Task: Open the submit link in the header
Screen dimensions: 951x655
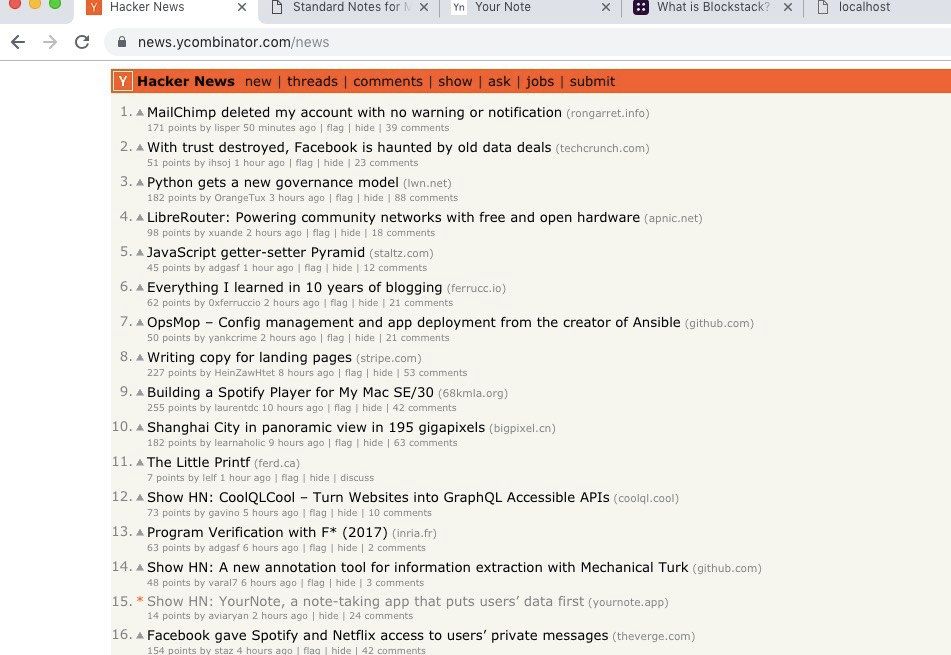Action: [592, 81]
